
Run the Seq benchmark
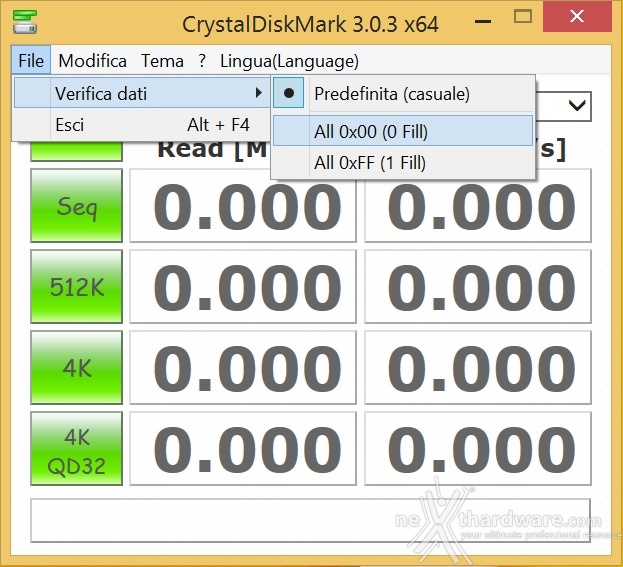coord(77,205)
